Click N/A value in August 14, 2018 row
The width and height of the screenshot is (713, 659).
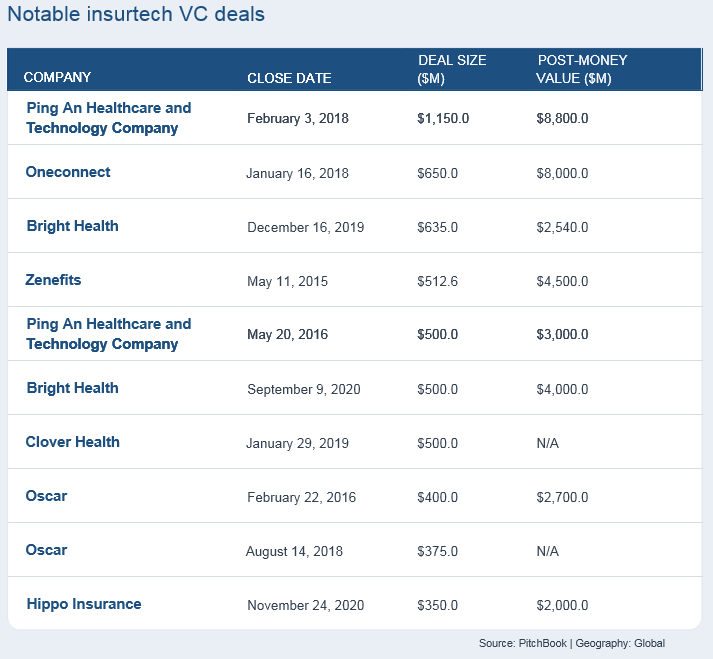[547, 551]
